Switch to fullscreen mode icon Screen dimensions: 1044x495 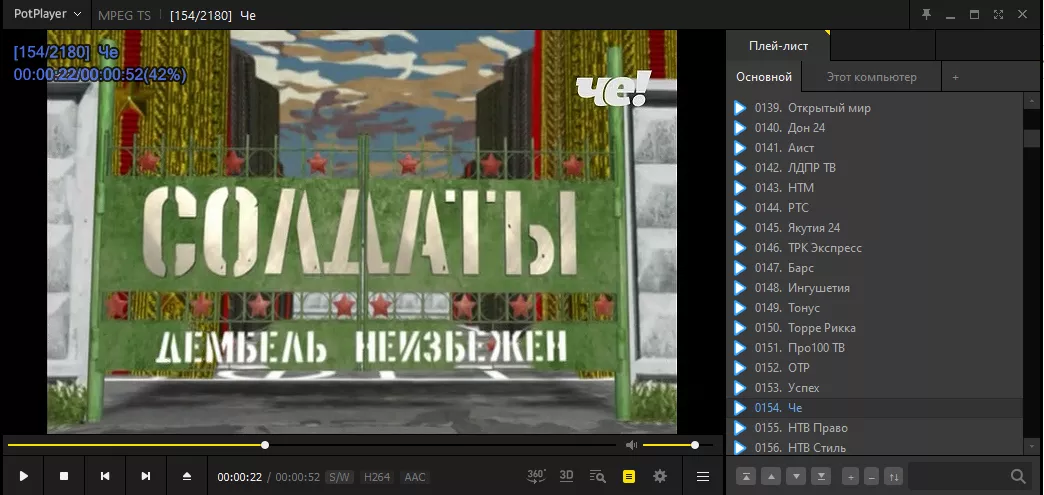pyautogui.click(x=998, y=14)
